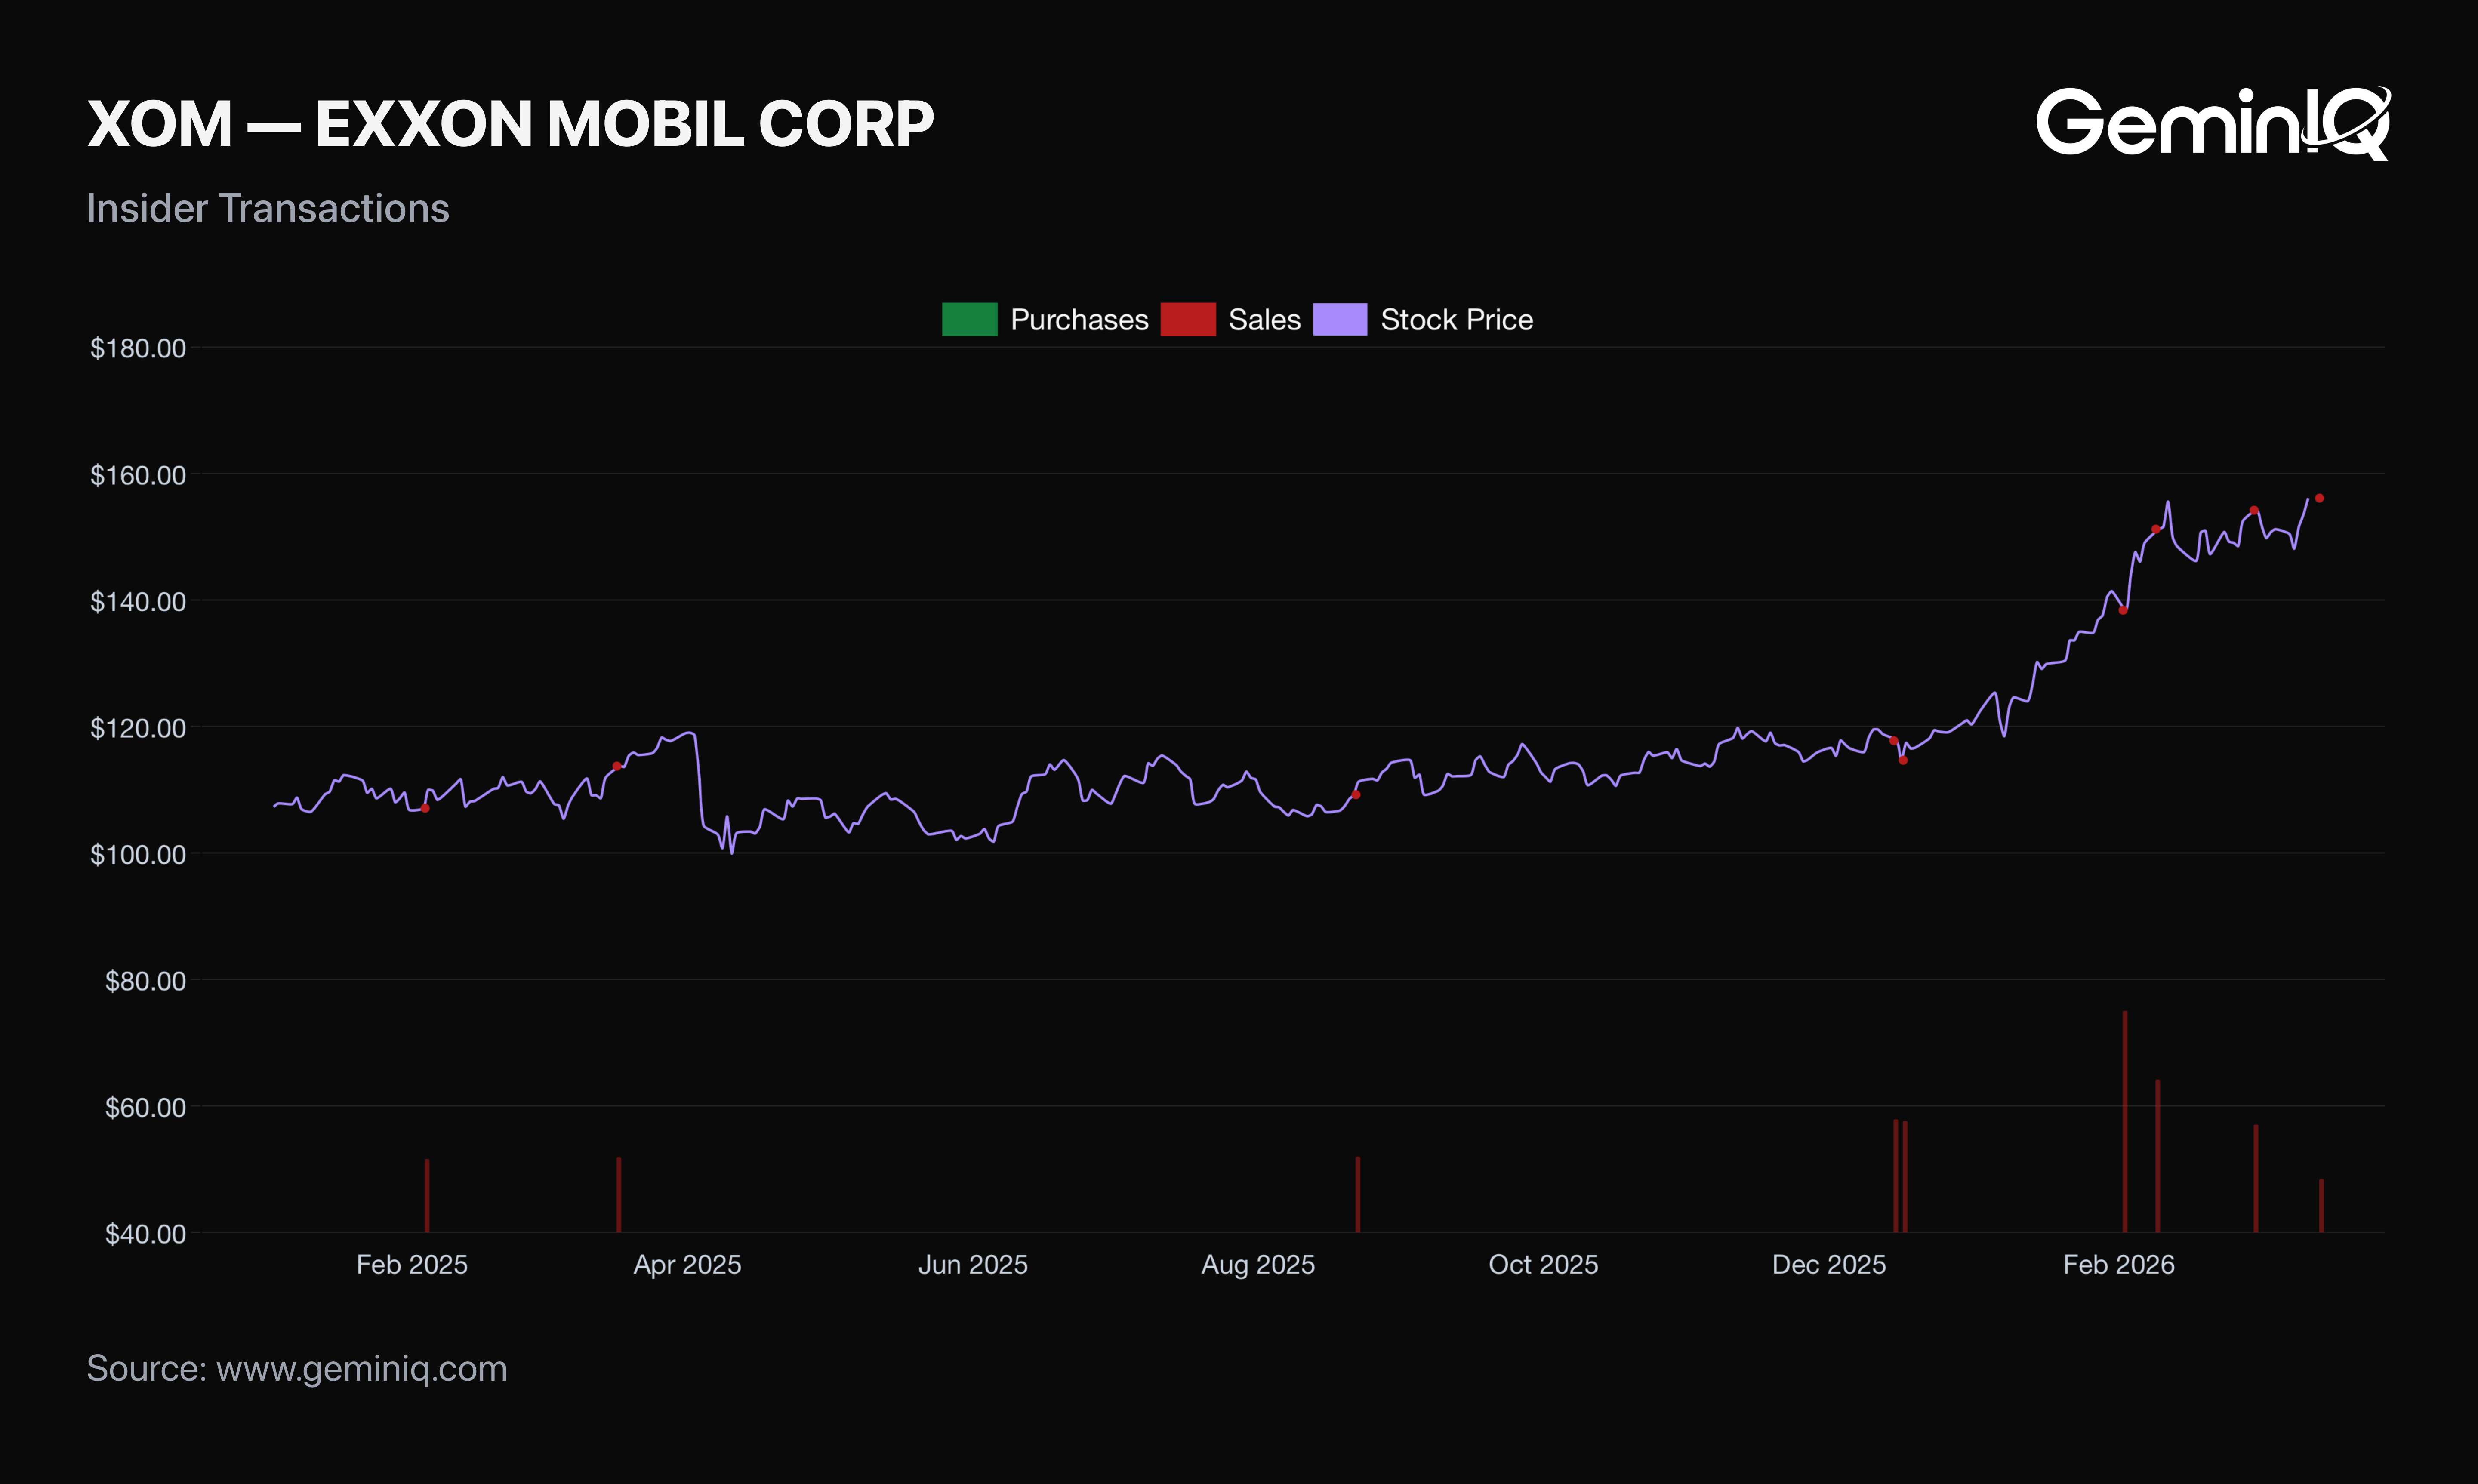Click the Jun 2025 x-axis label
Image resolution: width=2478 pixels, height=1484 pixels.
[x=973, y=1265]
